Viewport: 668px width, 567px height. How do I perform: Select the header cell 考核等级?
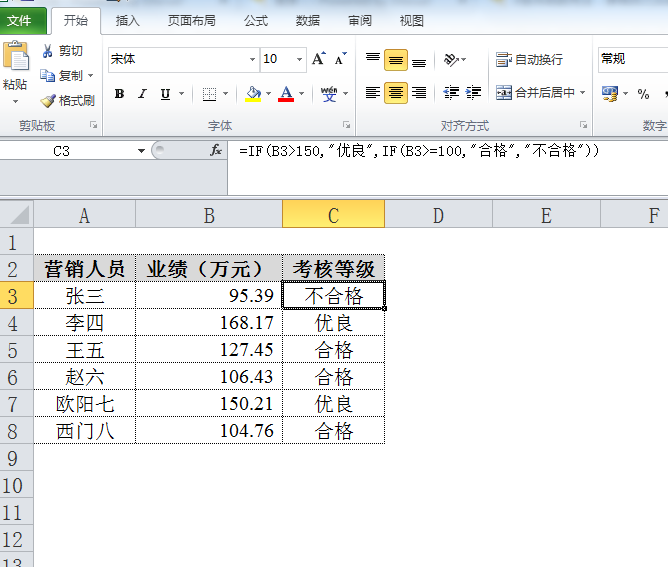click(x=334, y=268)
